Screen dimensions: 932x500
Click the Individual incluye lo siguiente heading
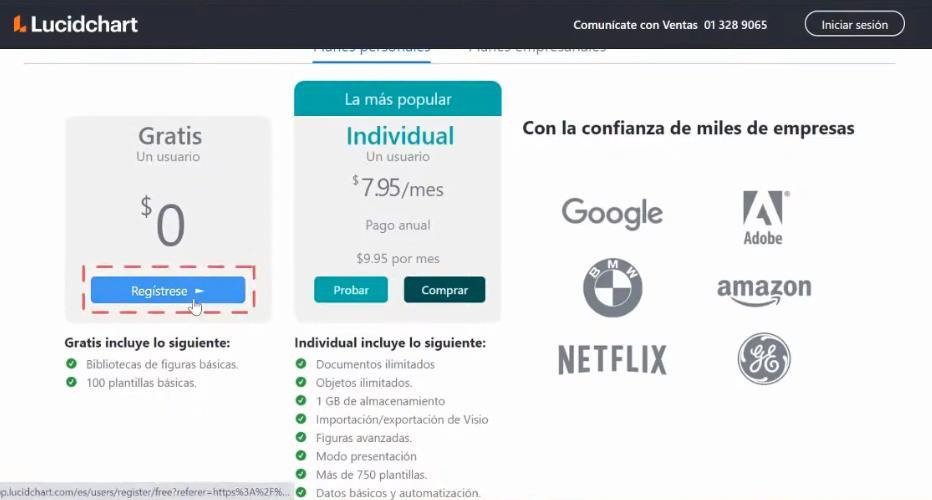pos(390,343)
